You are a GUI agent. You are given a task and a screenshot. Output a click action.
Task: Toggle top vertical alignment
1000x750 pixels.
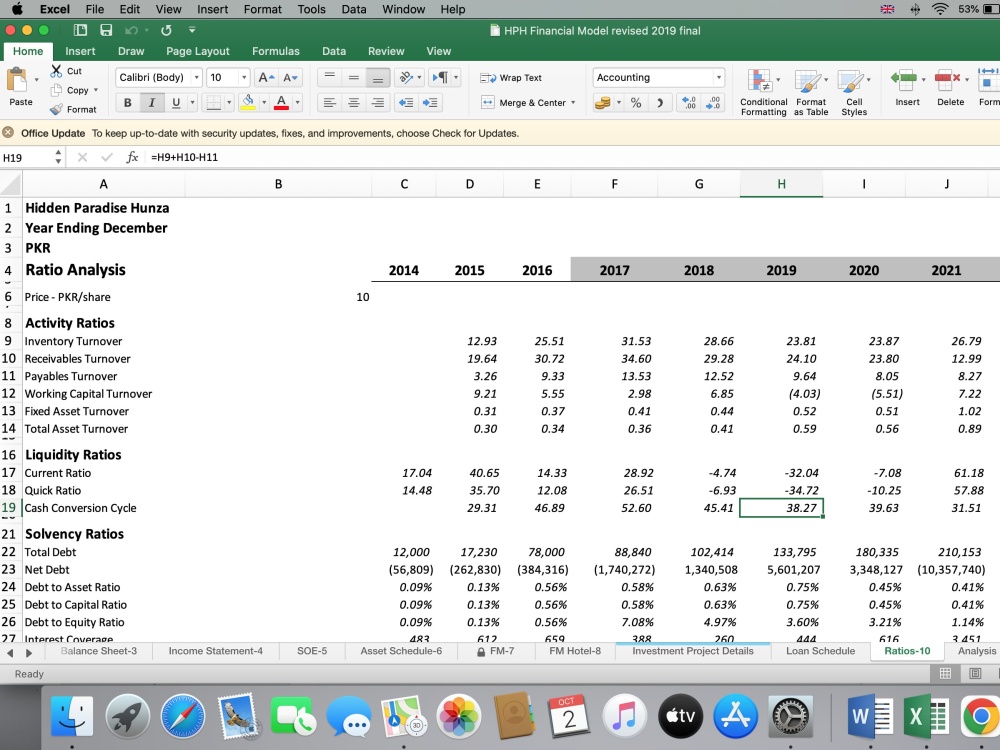pyautogui.click(x=330, y=77)
